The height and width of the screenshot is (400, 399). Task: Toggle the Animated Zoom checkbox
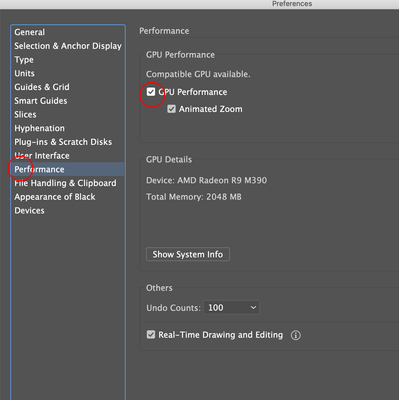coord(171,109)
